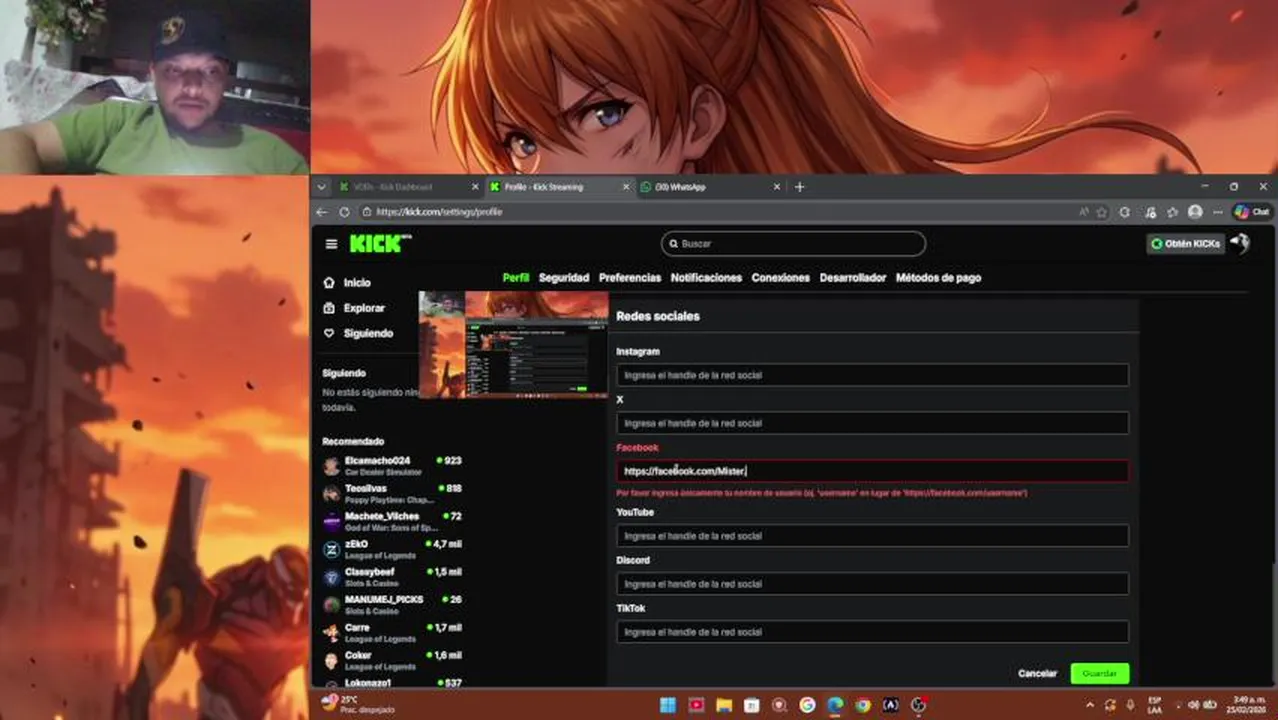Open Microsoft Edge from taskbar
The image size is (1278, 720).
835,705
